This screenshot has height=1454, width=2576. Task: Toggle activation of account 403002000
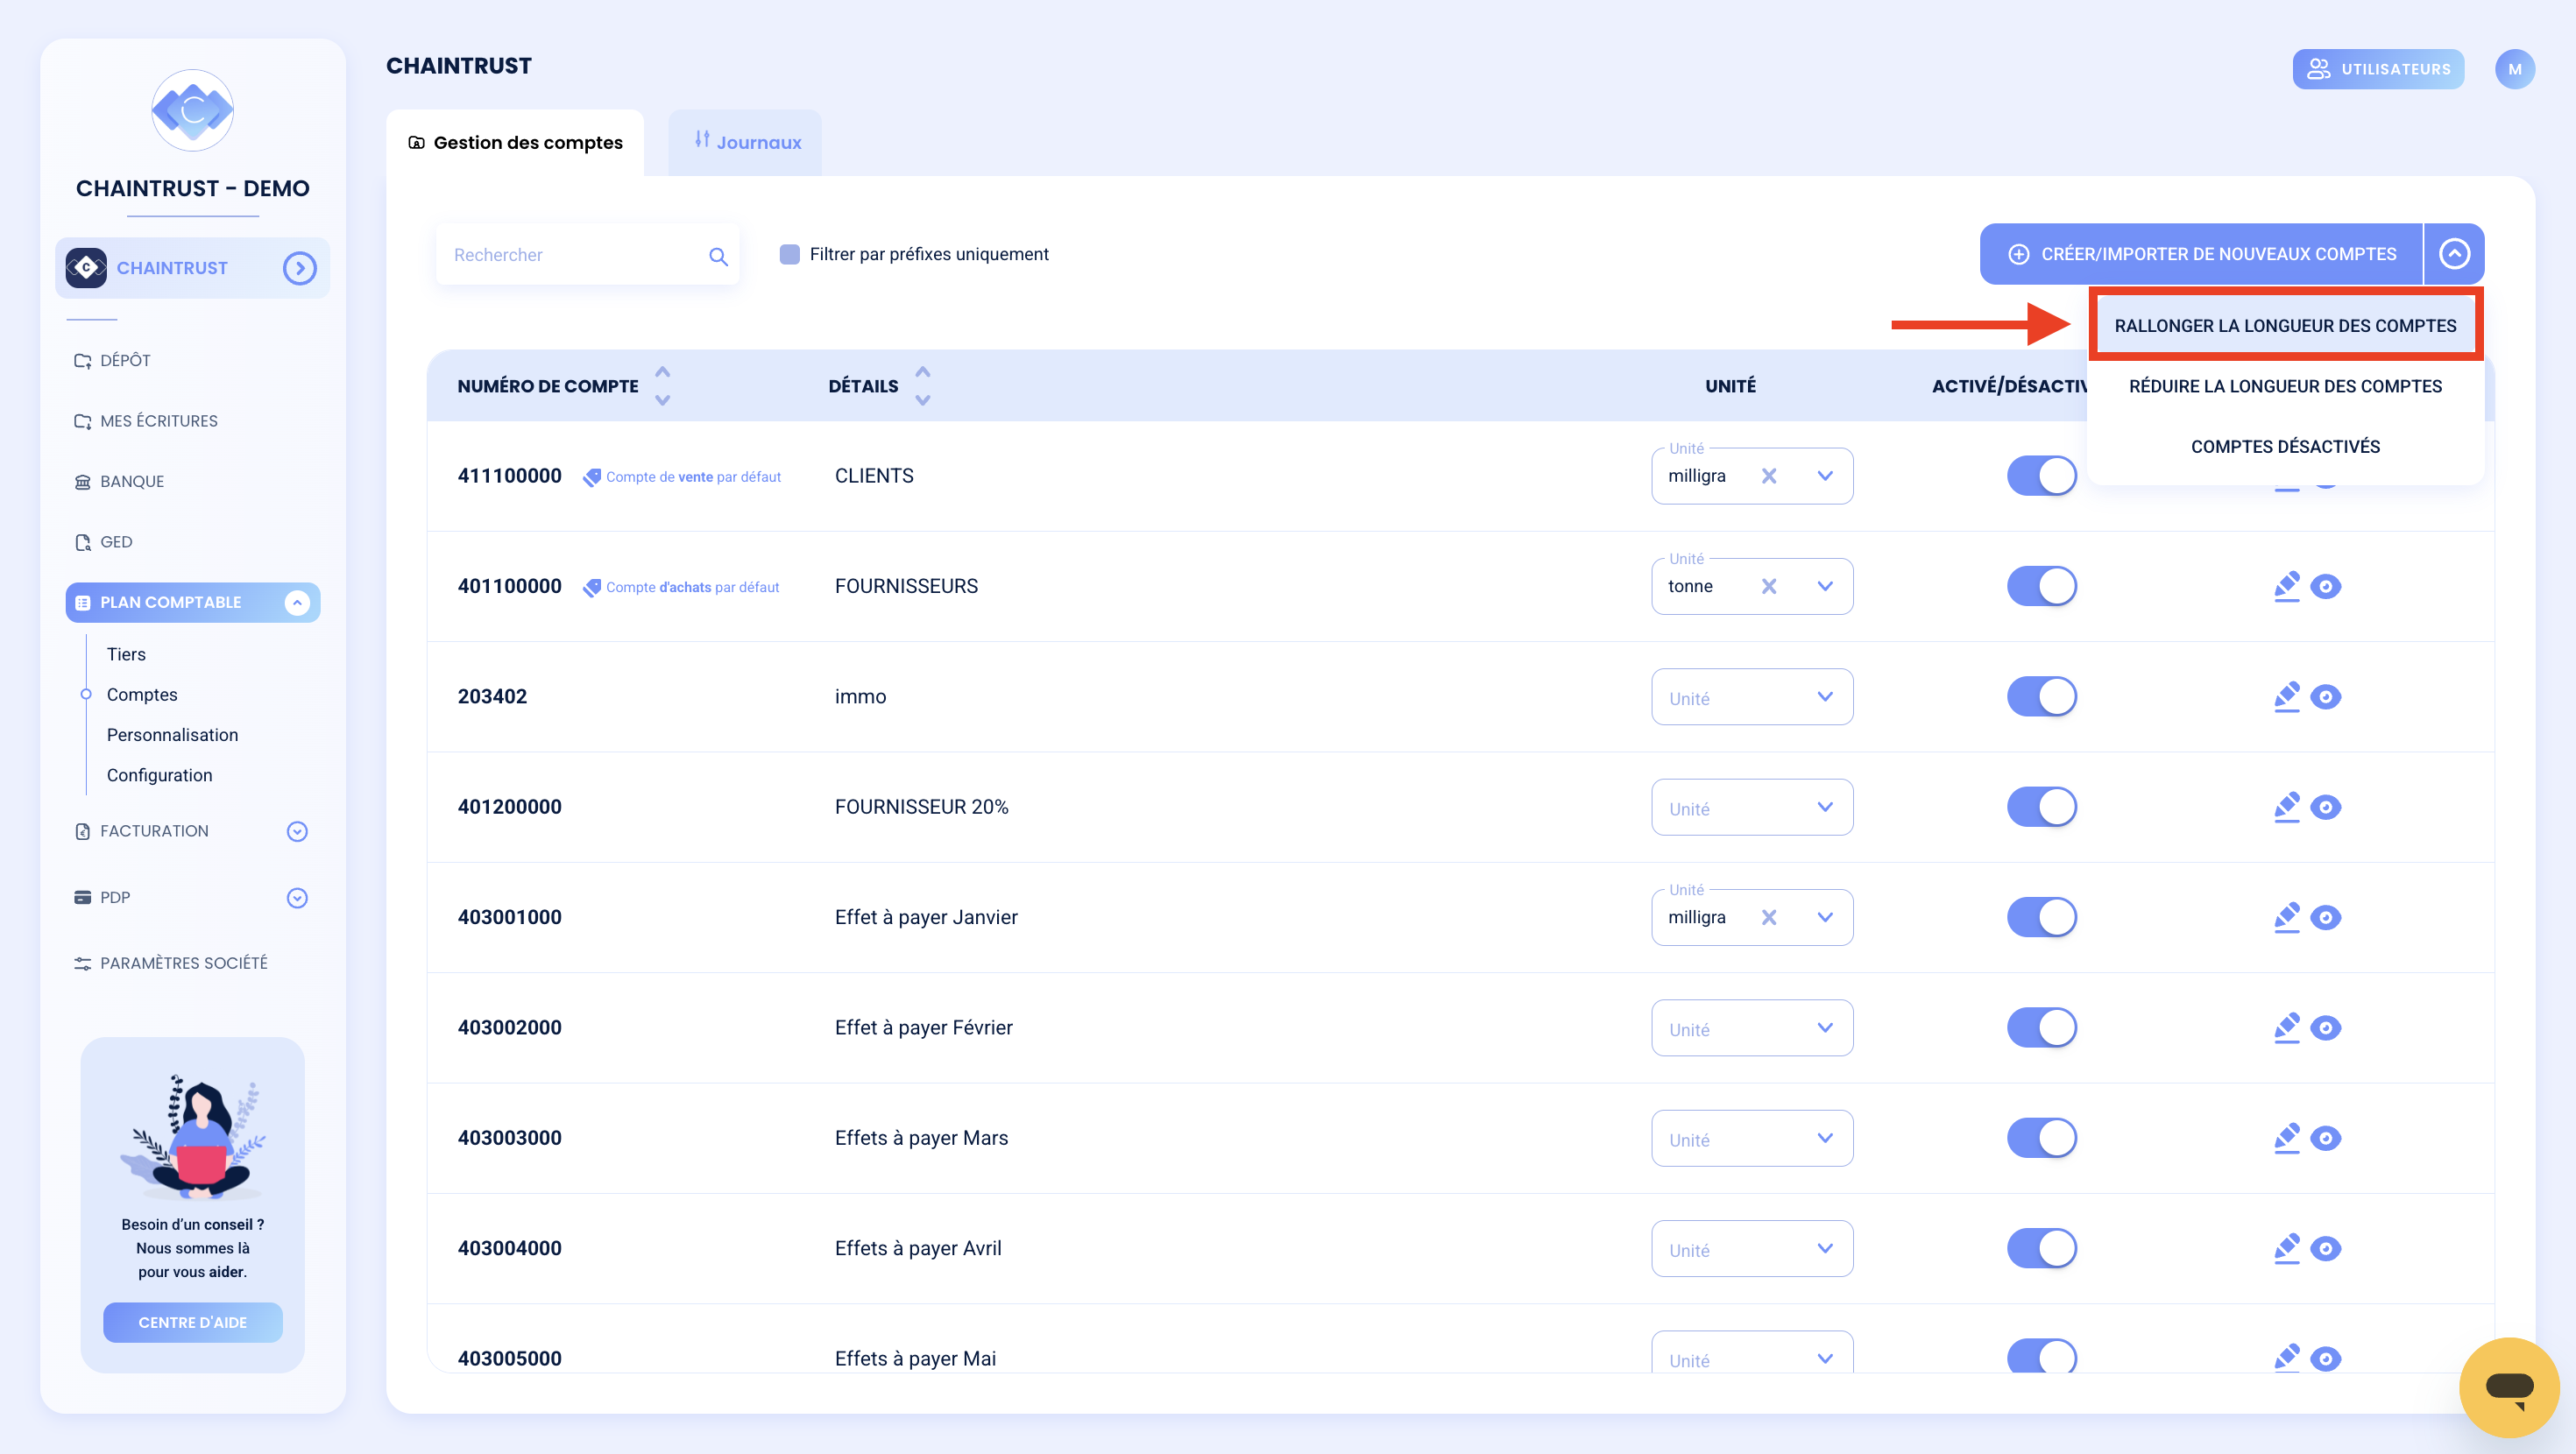point(2041,1027)
